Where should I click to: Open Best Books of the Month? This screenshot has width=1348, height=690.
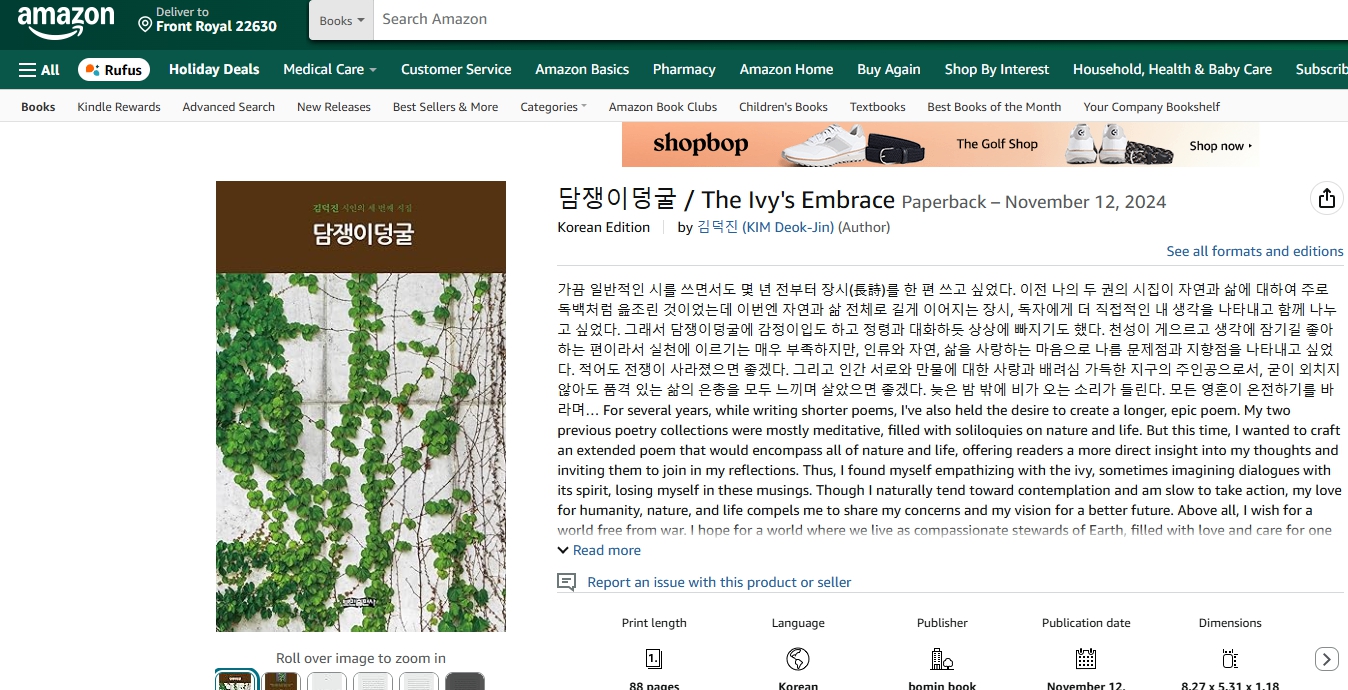[994, 107]
